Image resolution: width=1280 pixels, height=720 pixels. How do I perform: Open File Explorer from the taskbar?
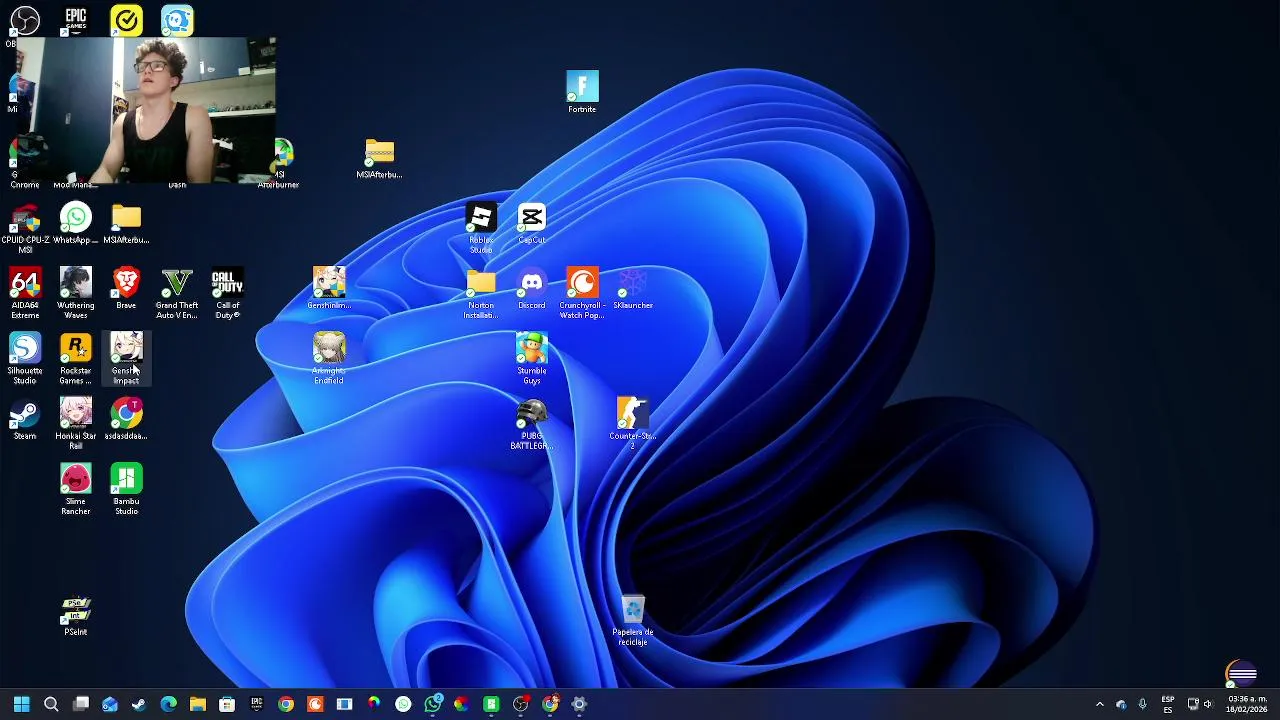(x=198, y=704)
